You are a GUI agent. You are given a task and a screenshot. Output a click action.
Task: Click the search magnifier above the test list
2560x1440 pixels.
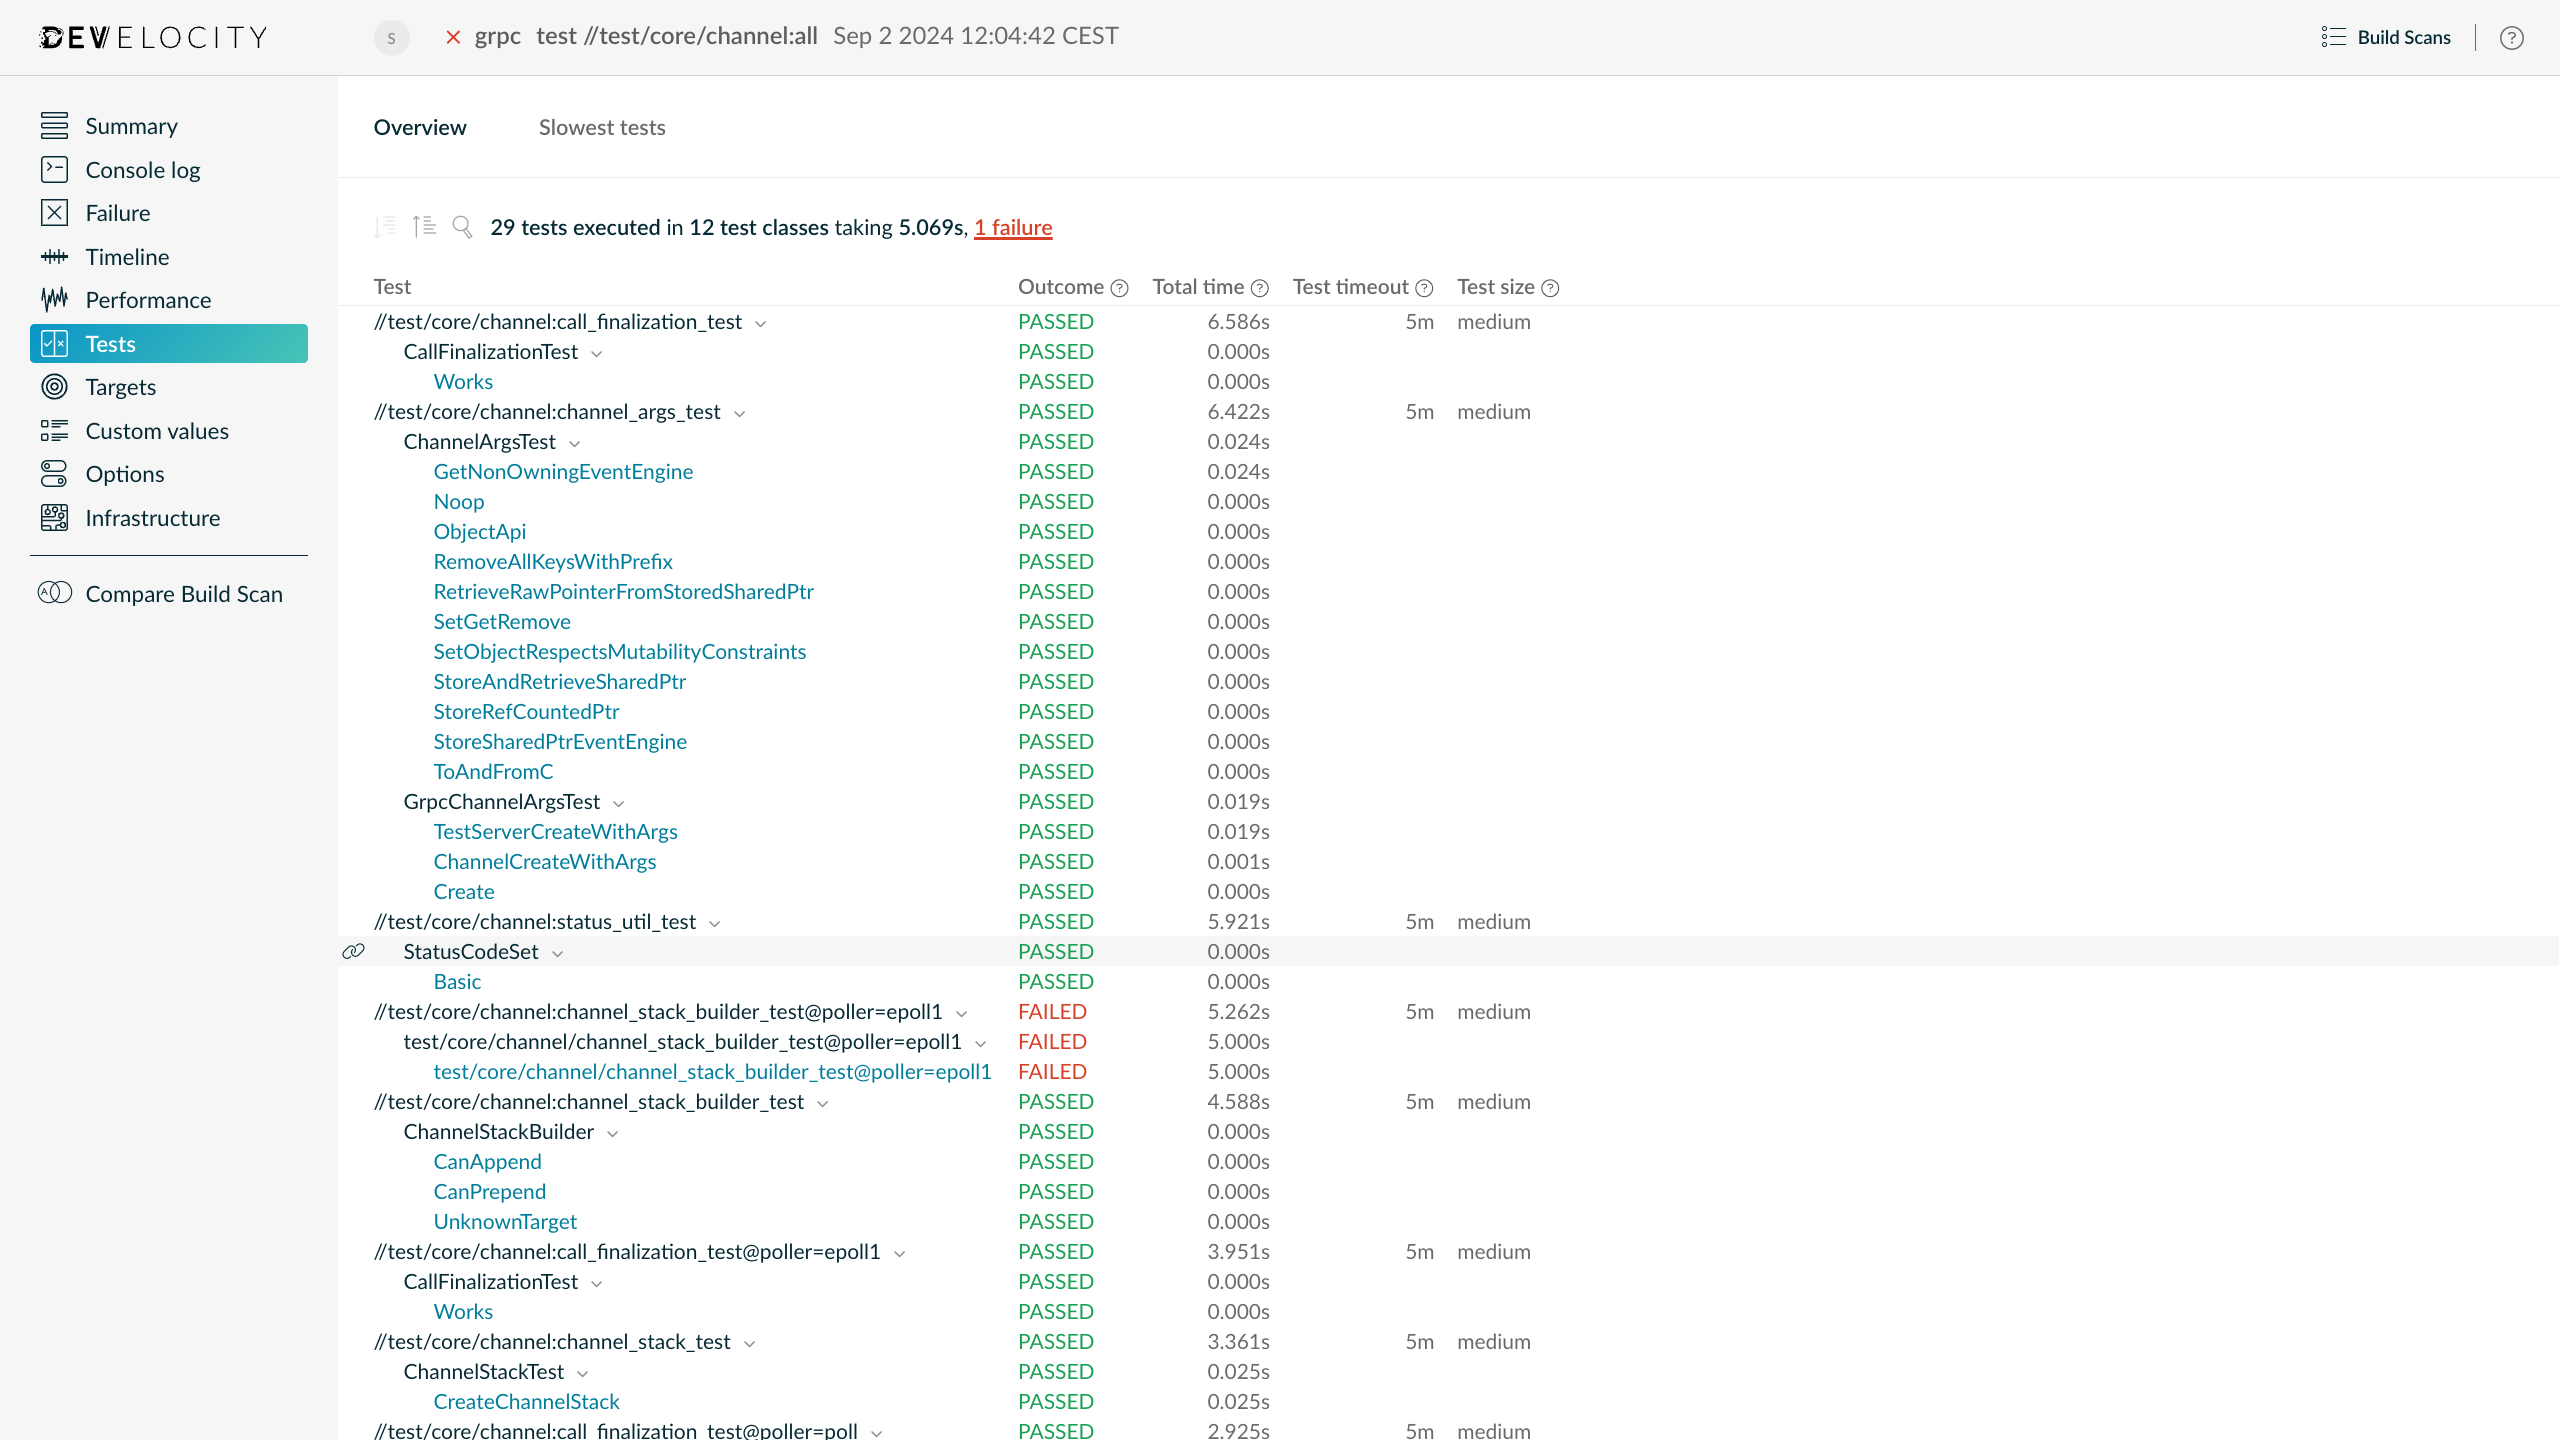pos(462,227)
